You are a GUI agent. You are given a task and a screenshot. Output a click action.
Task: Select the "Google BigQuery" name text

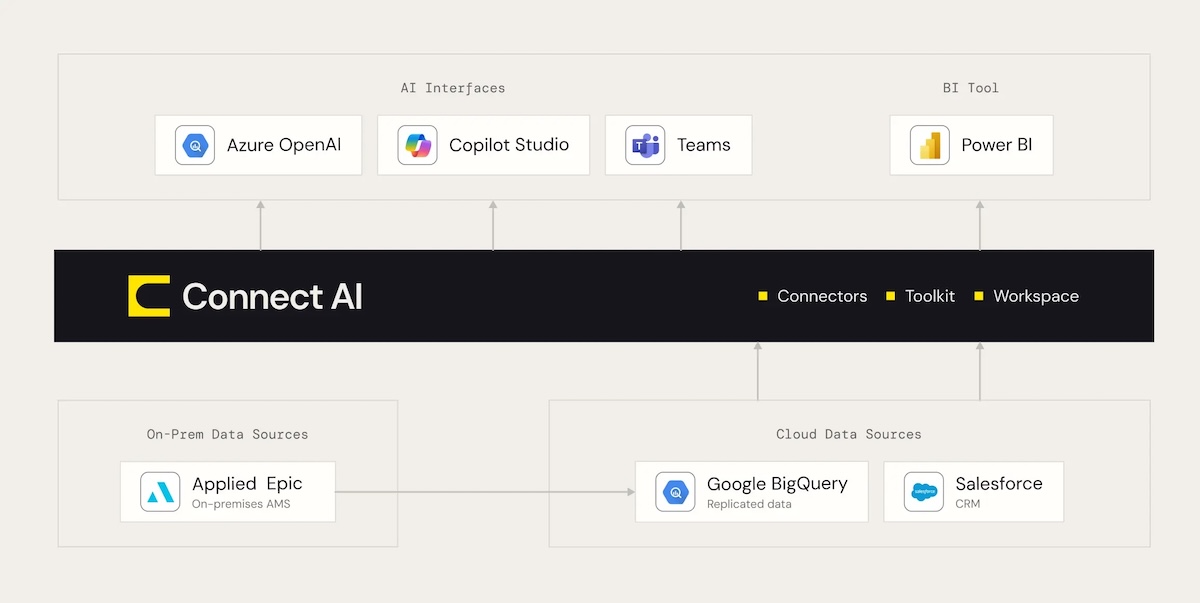[777, 484]
